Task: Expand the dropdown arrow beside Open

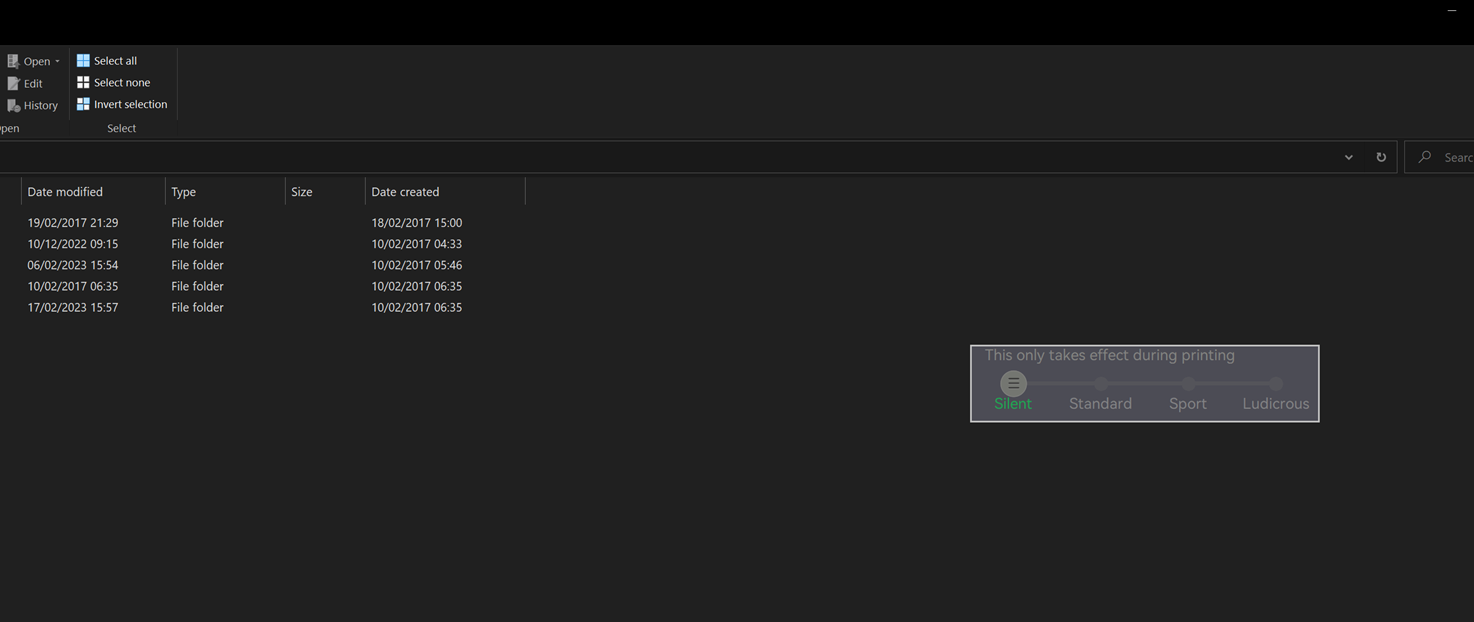Action: tap(57, 60)
